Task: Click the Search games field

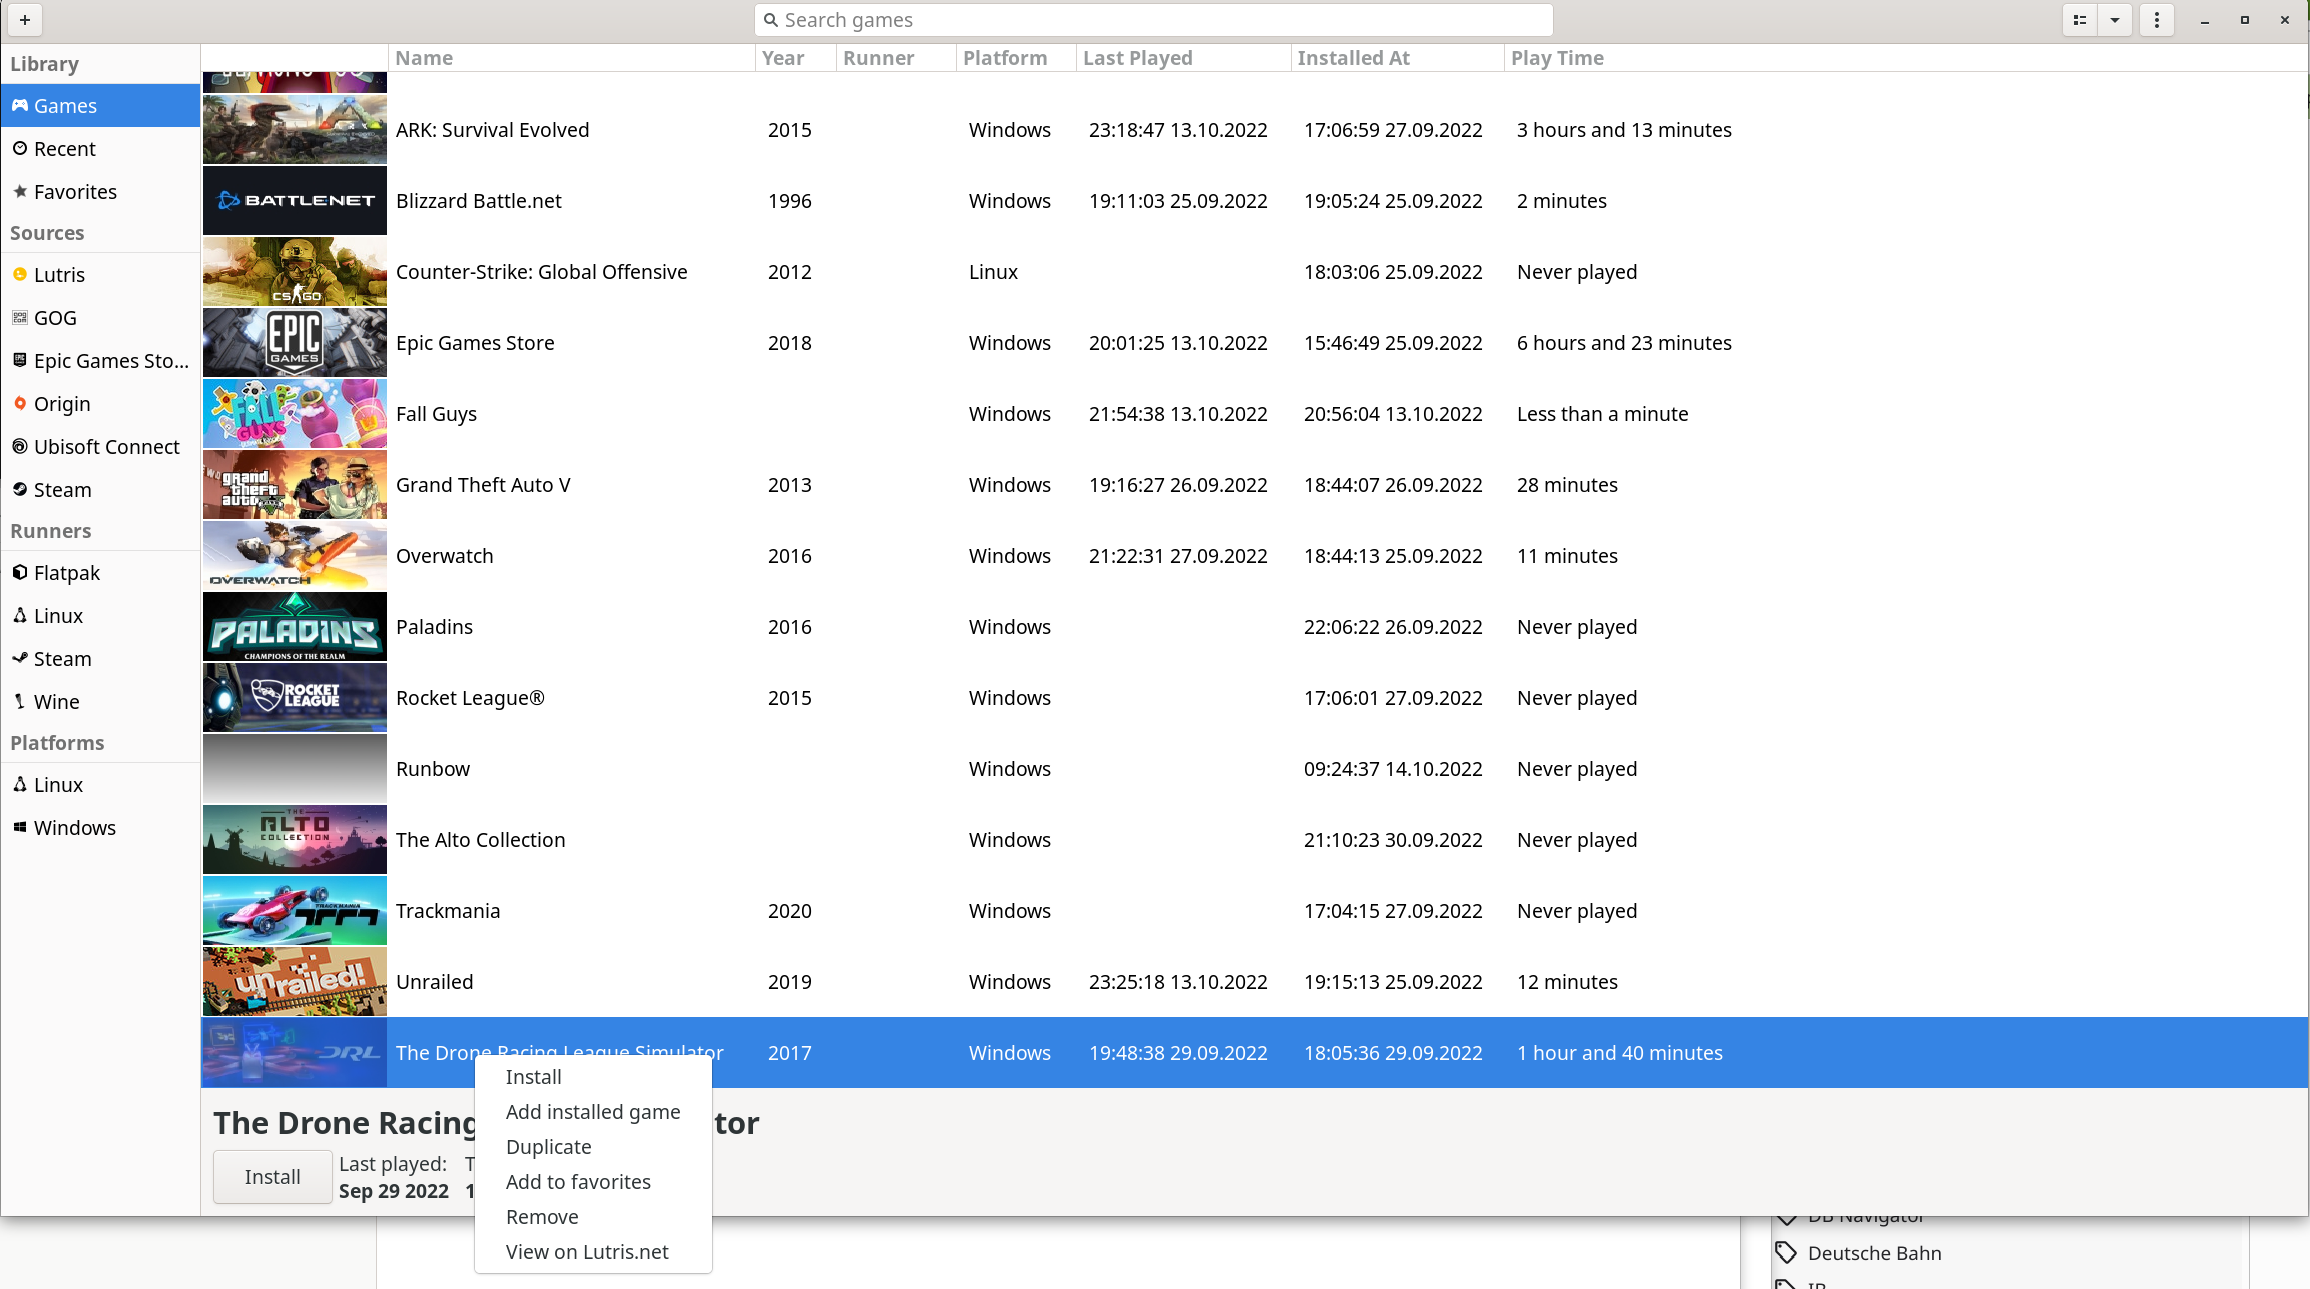Action: [1153, 20]
